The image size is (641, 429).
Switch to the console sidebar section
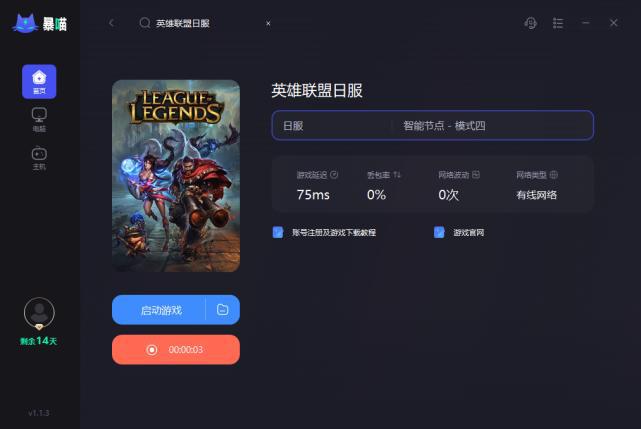click(39, 158)
